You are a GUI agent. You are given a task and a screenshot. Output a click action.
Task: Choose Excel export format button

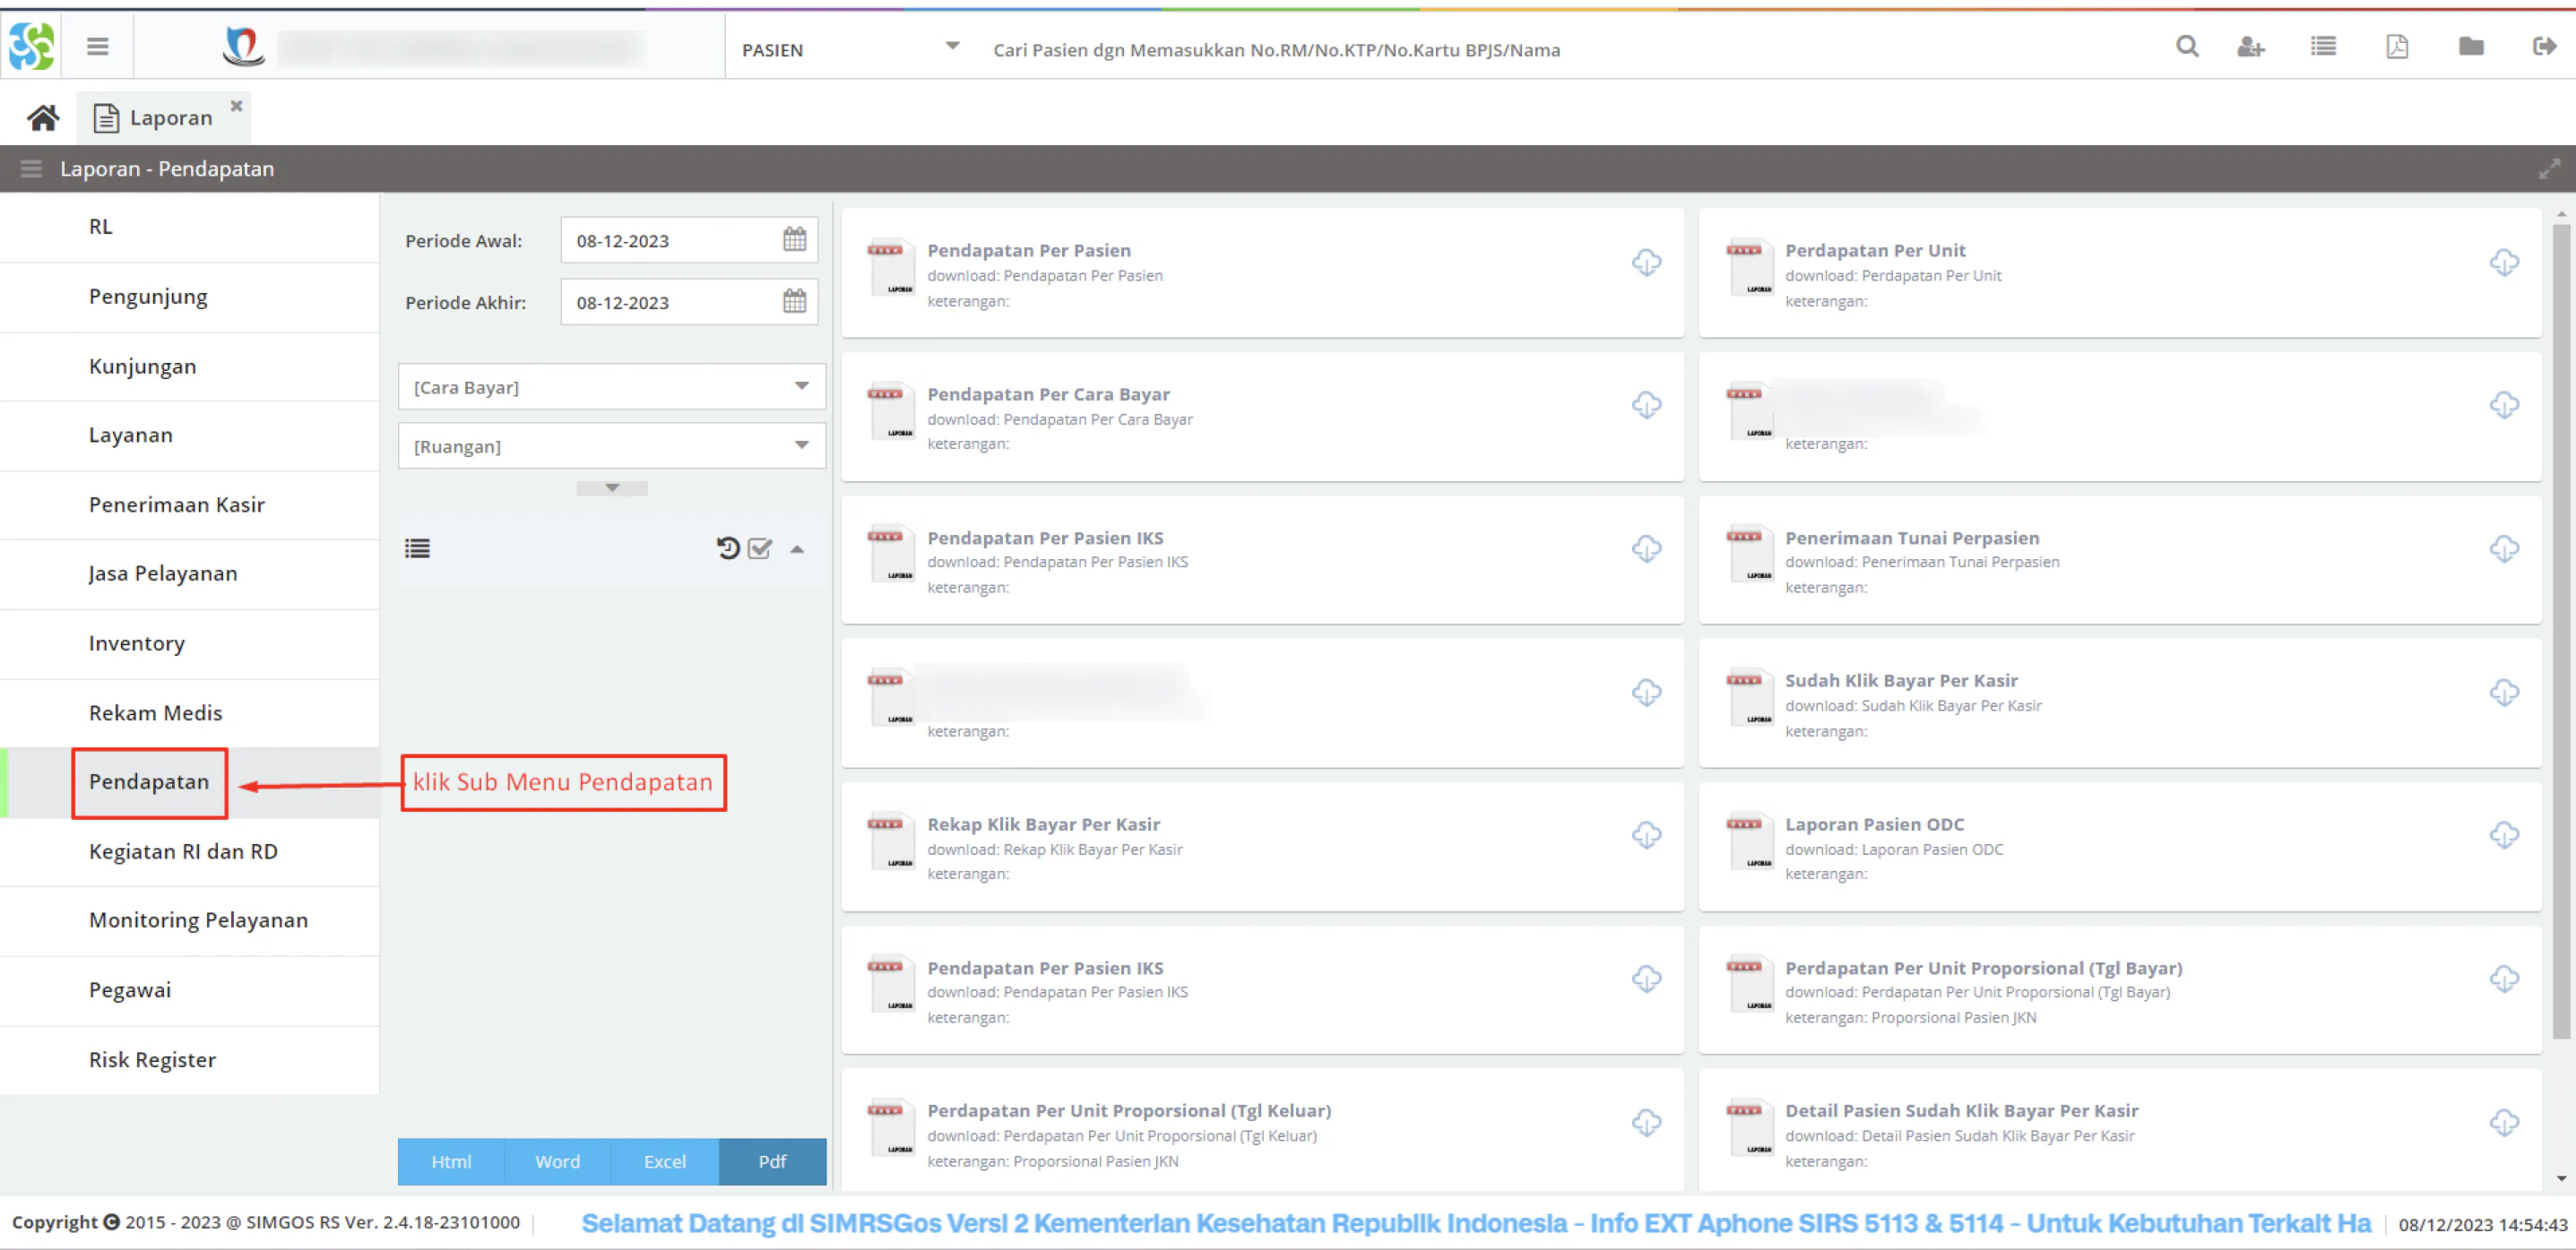(x=665, y=1162)
